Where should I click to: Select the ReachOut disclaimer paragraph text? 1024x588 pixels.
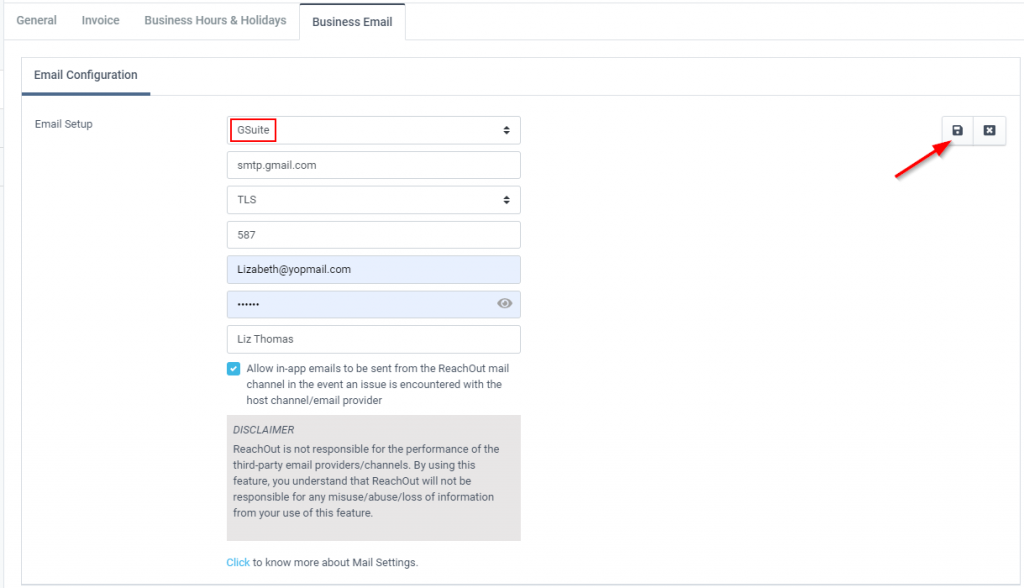[x=366, y=481]
